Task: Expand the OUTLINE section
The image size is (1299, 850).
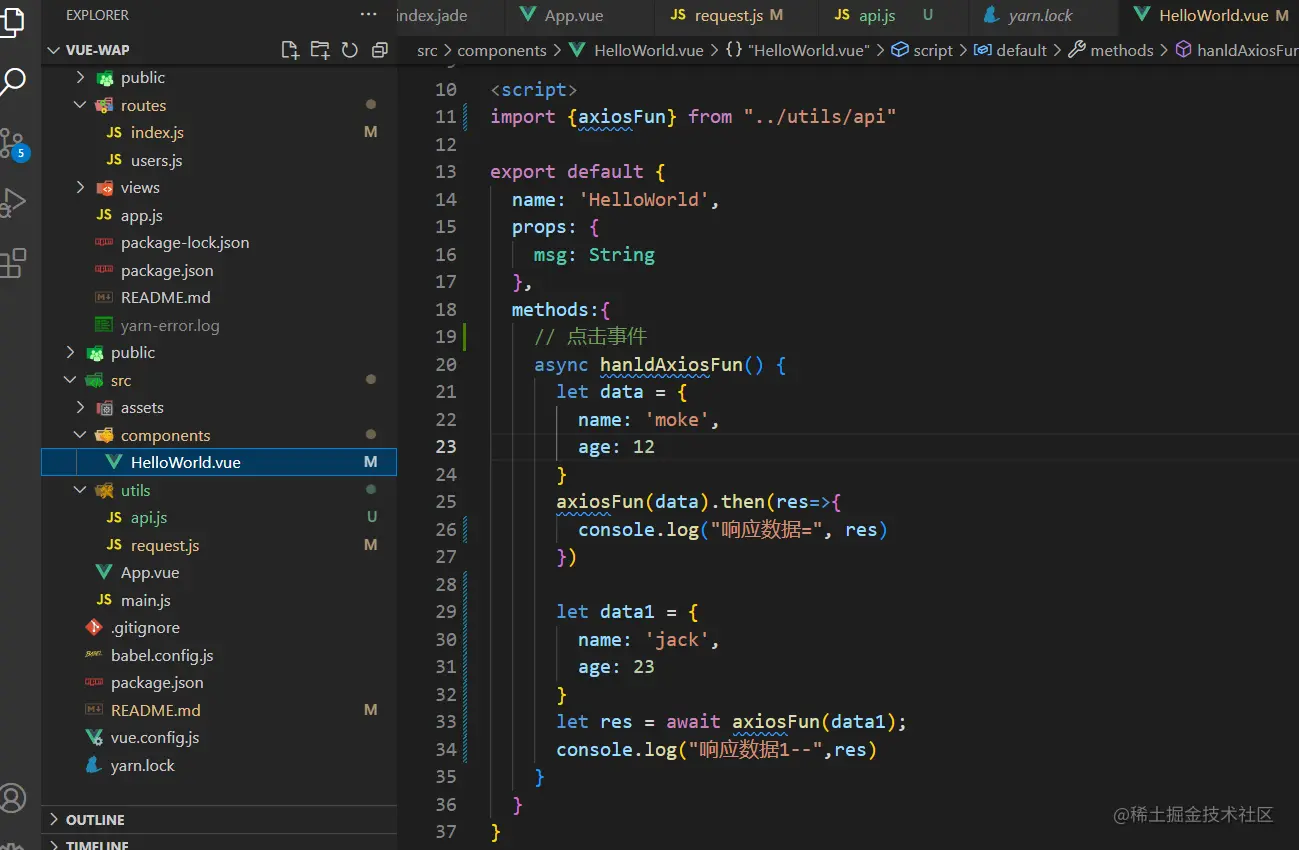Action: 95,820
